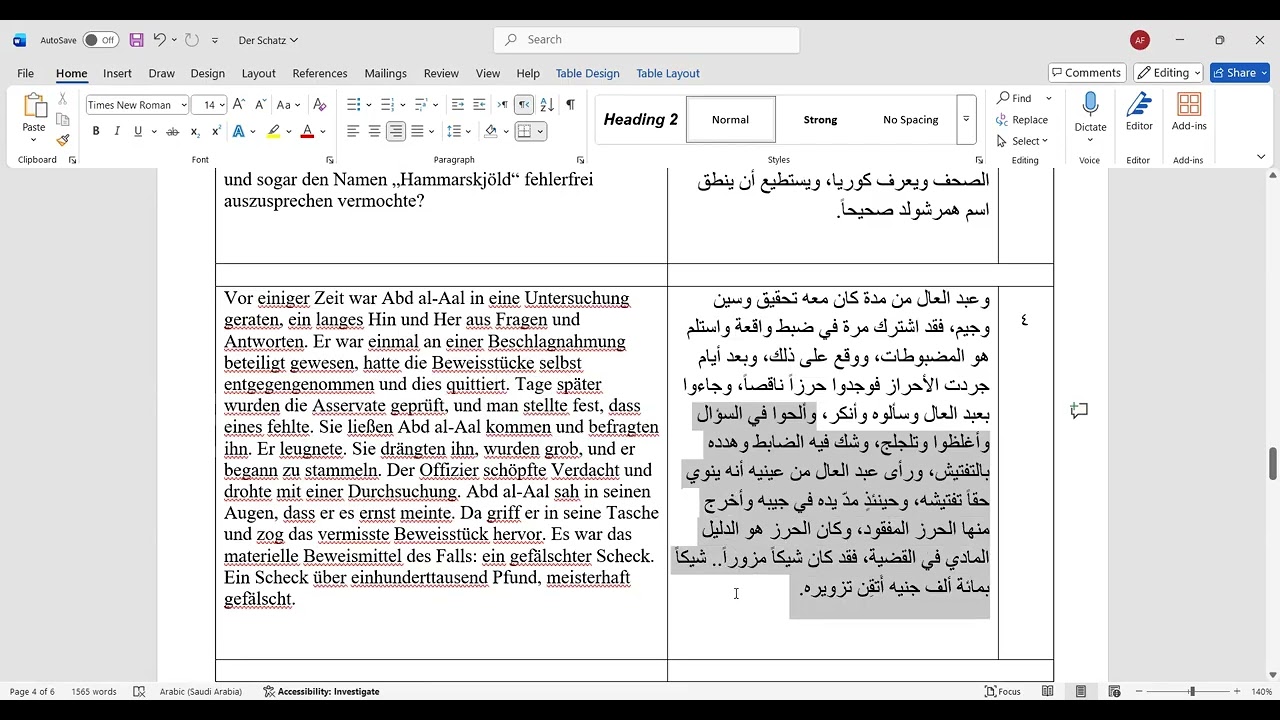The width and height of the screenshot is (1280, 720).
Task: Expand the Styles gallery arrow
Action: (966, 119)
